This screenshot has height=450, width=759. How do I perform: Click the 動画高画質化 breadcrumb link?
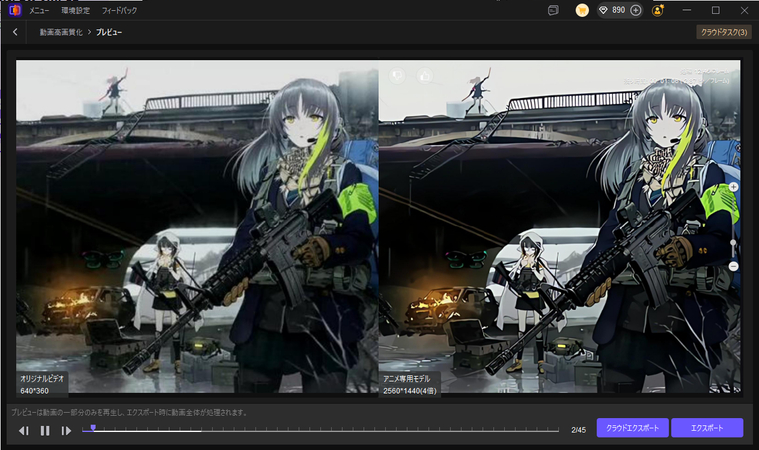point(60,32)
